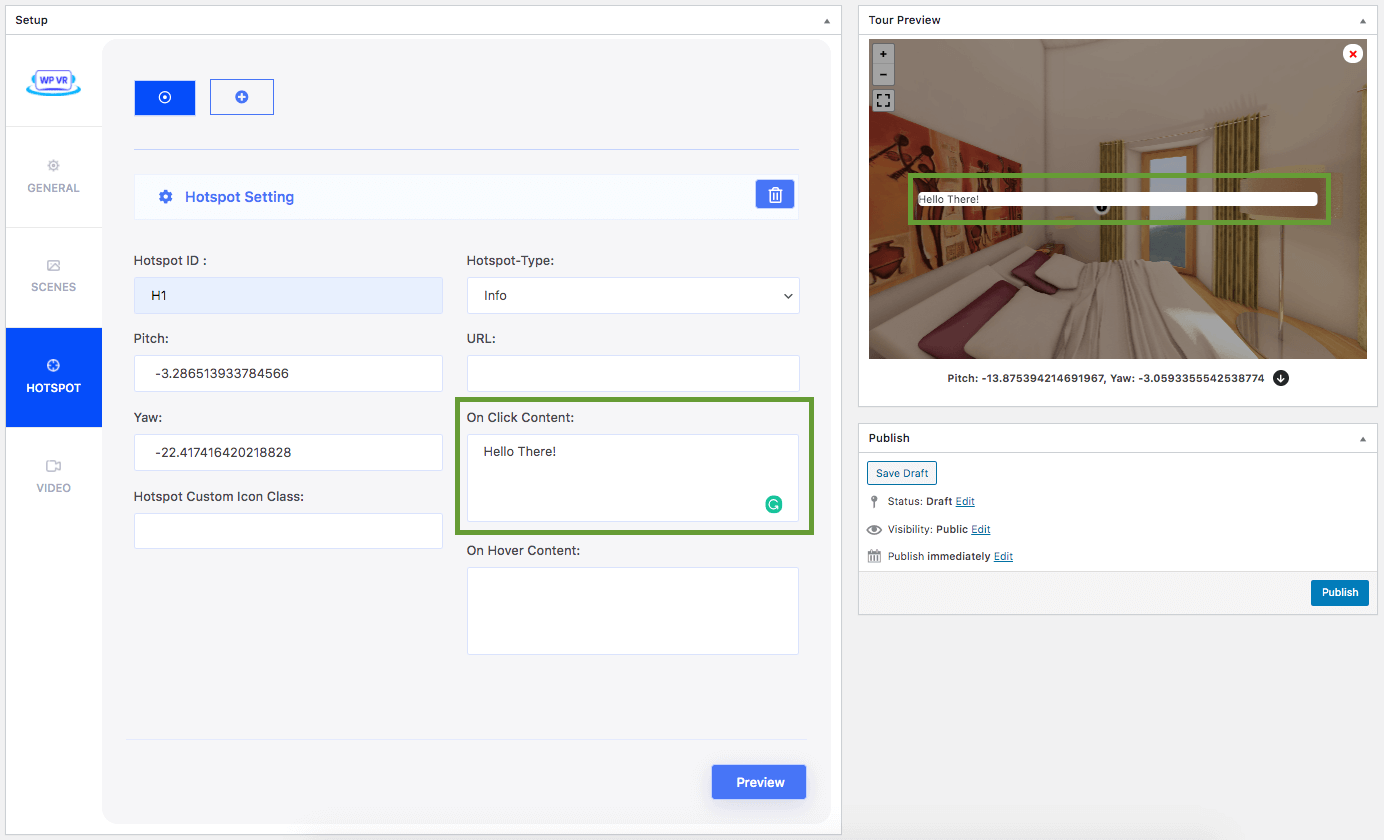Close the tour preview with red X
This screenshot has height=840, width=1384.
pyautogui.click(x=1352, y=54)
